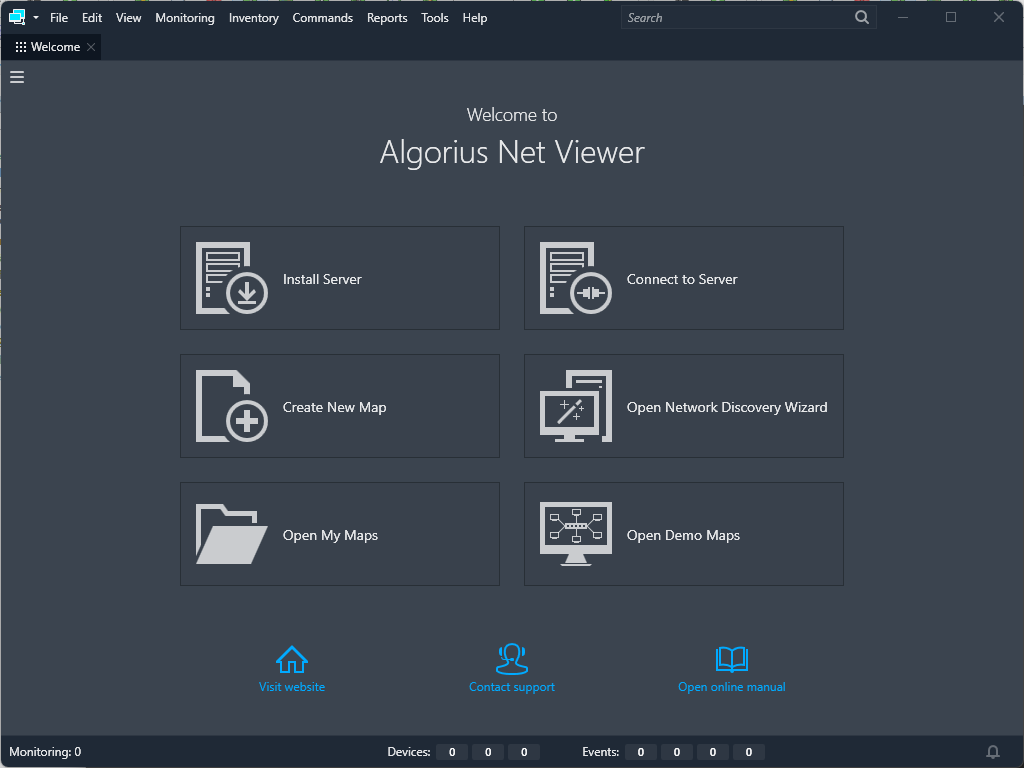
Task: Select the Welcome tab
Action: pos(51,47)
